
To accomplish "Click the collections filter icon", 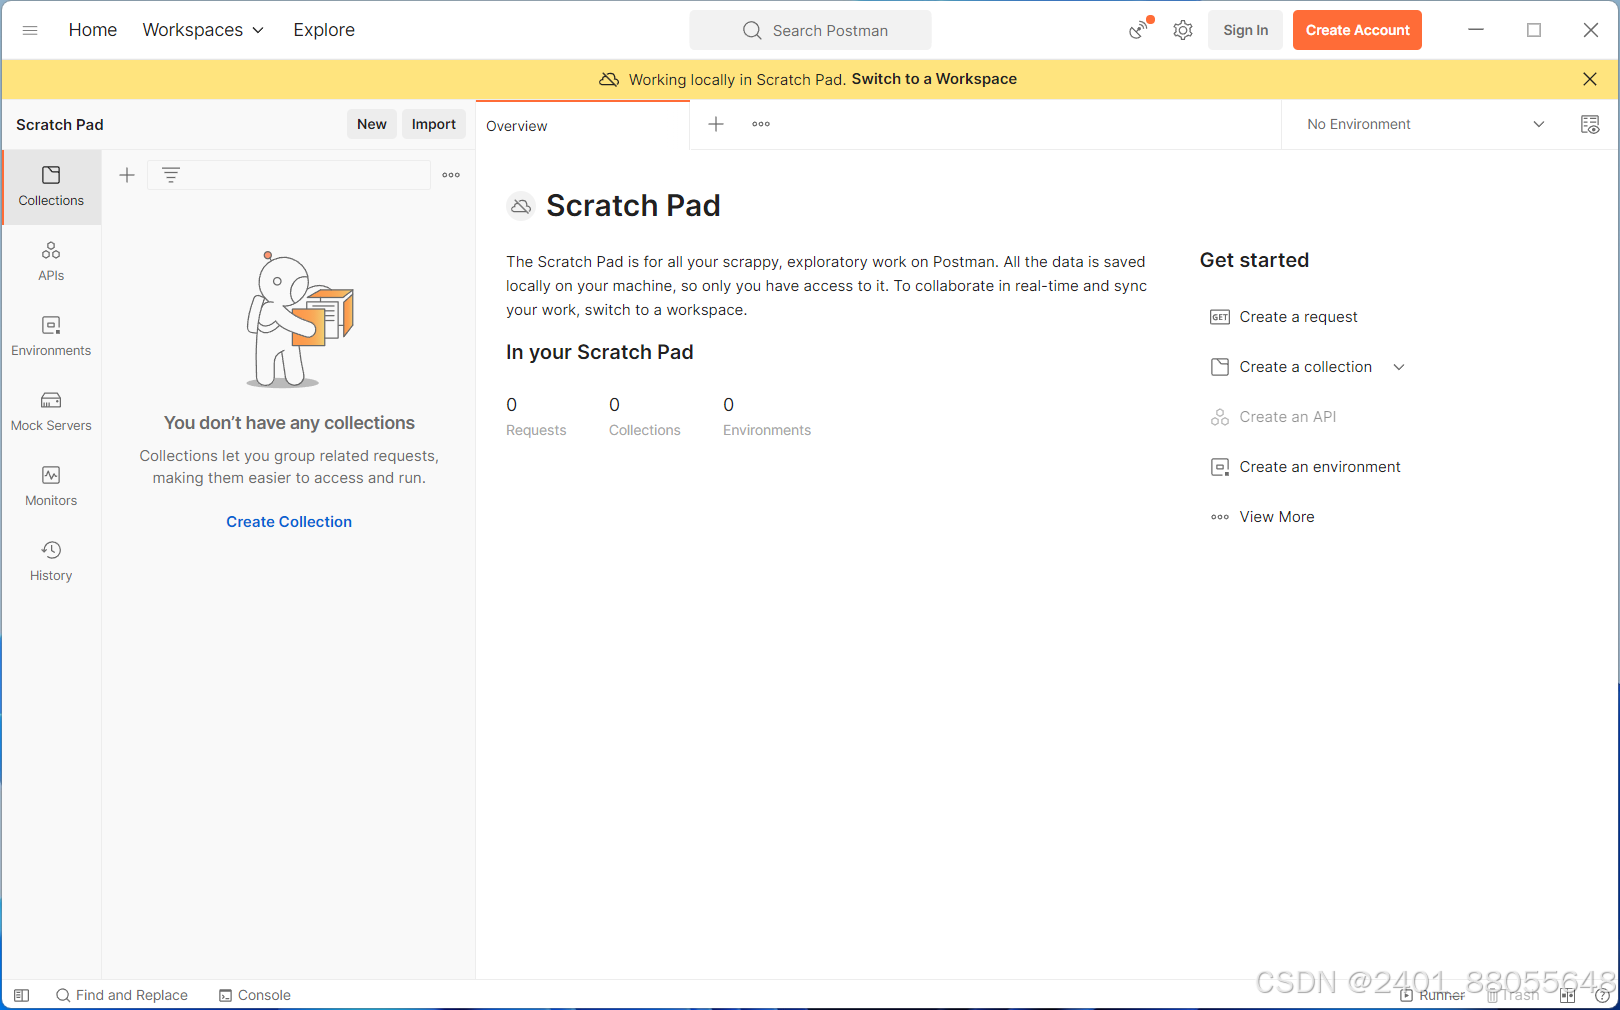I will (x=171, y=175).
